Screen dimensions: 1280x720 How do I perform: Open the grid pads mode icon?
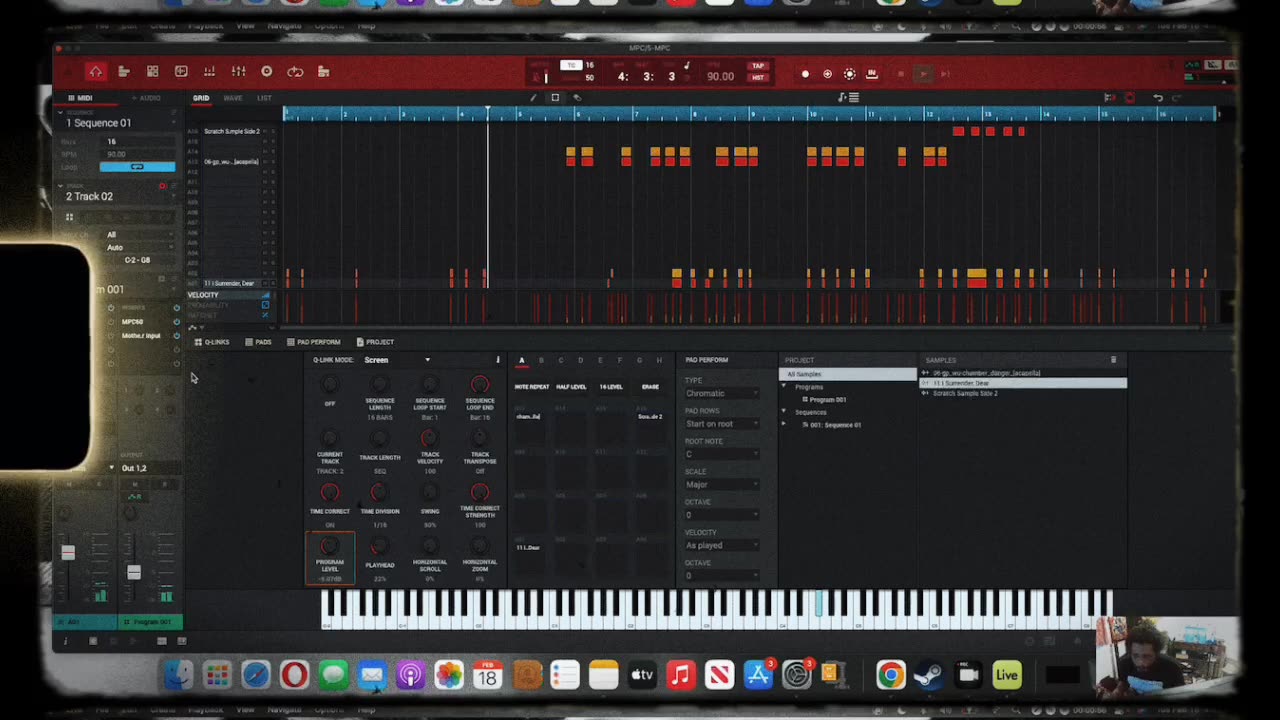click(x=152, y=72)
